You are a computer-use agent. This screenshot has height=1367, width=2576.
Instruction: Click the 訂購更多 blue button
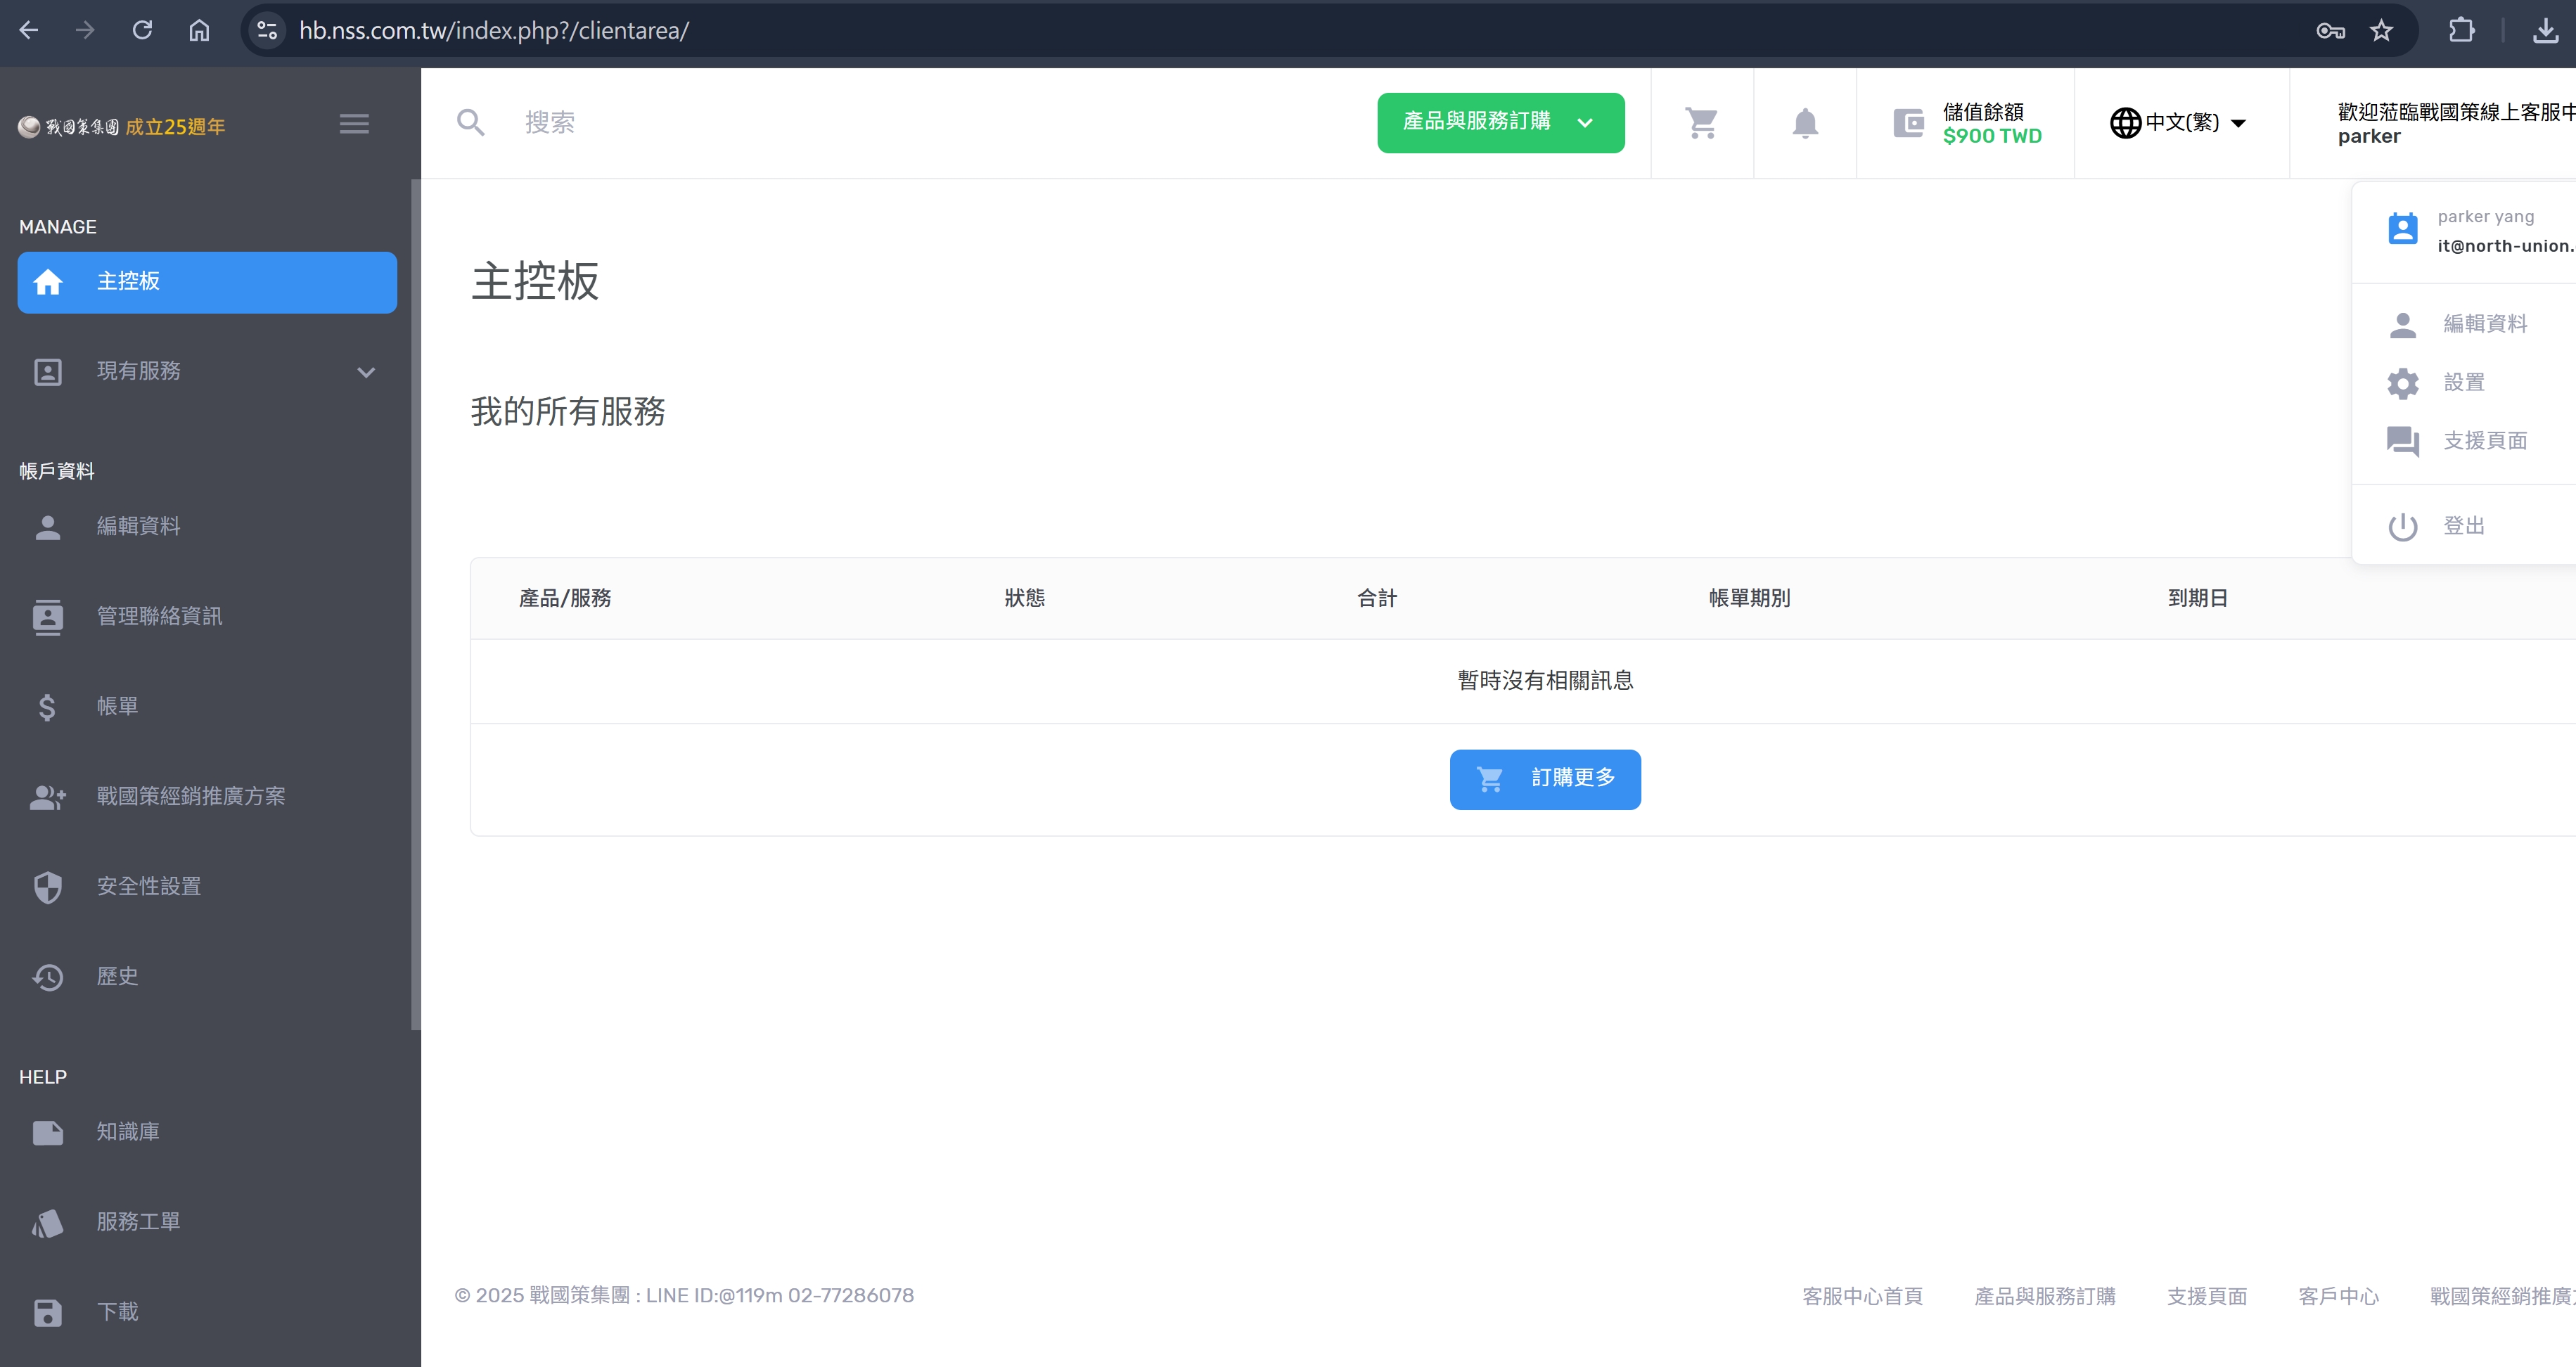tap(1545, 779)
